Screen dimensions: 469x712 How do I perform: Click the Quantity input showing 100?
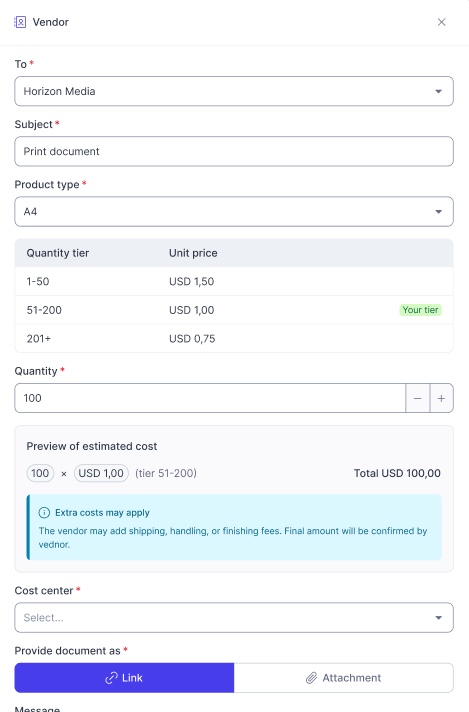[x=210, y=398]
